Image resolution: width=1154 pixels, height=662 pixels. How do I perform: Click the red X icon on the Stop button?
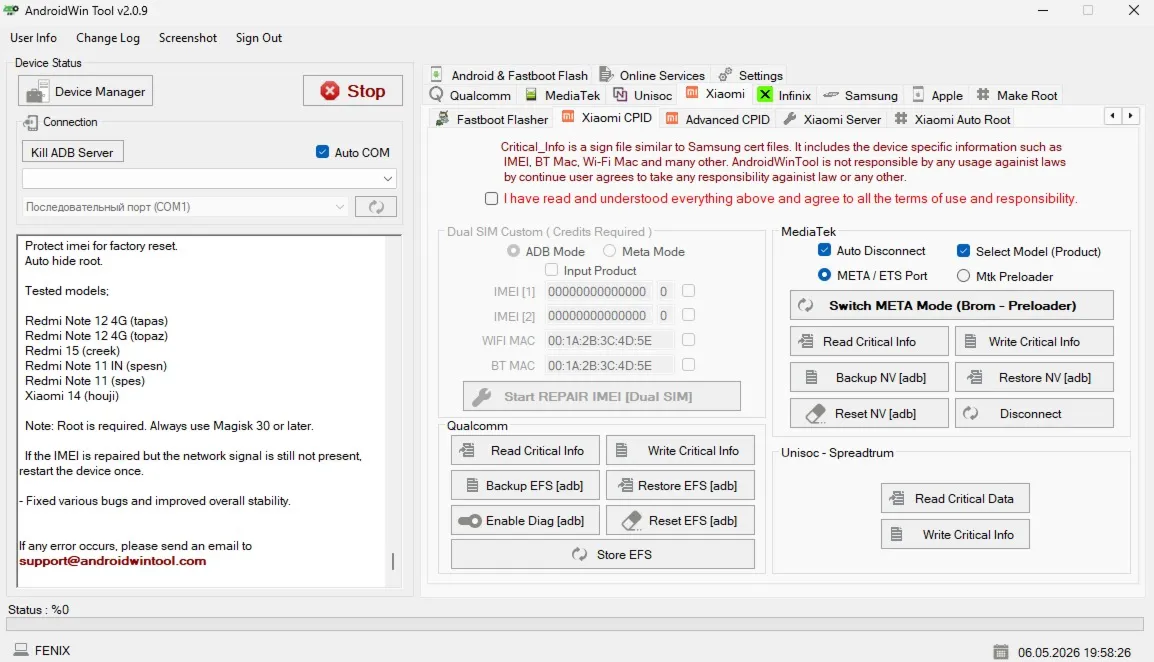[x=330, y=91]
